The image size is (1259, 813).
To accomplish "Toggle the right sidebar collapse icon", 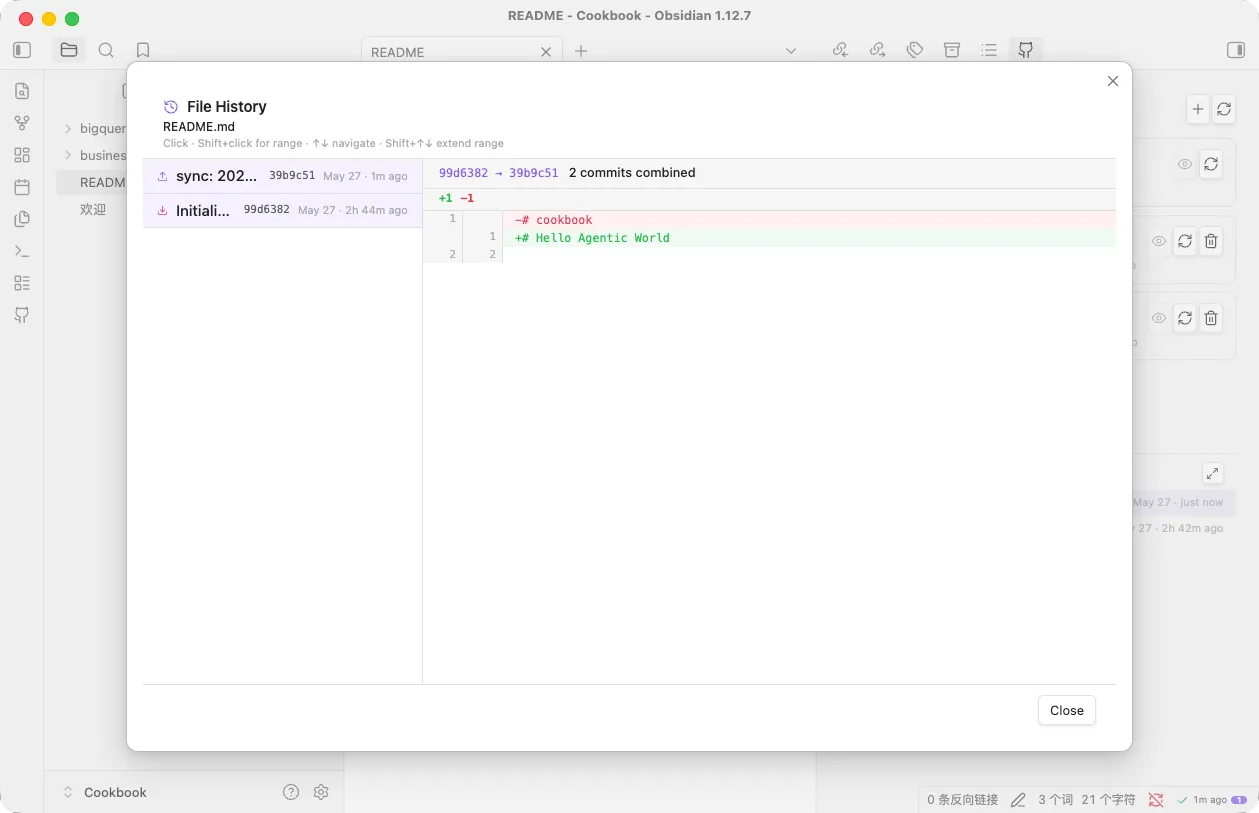I will pyautogui.click(x=1236, y=50).
